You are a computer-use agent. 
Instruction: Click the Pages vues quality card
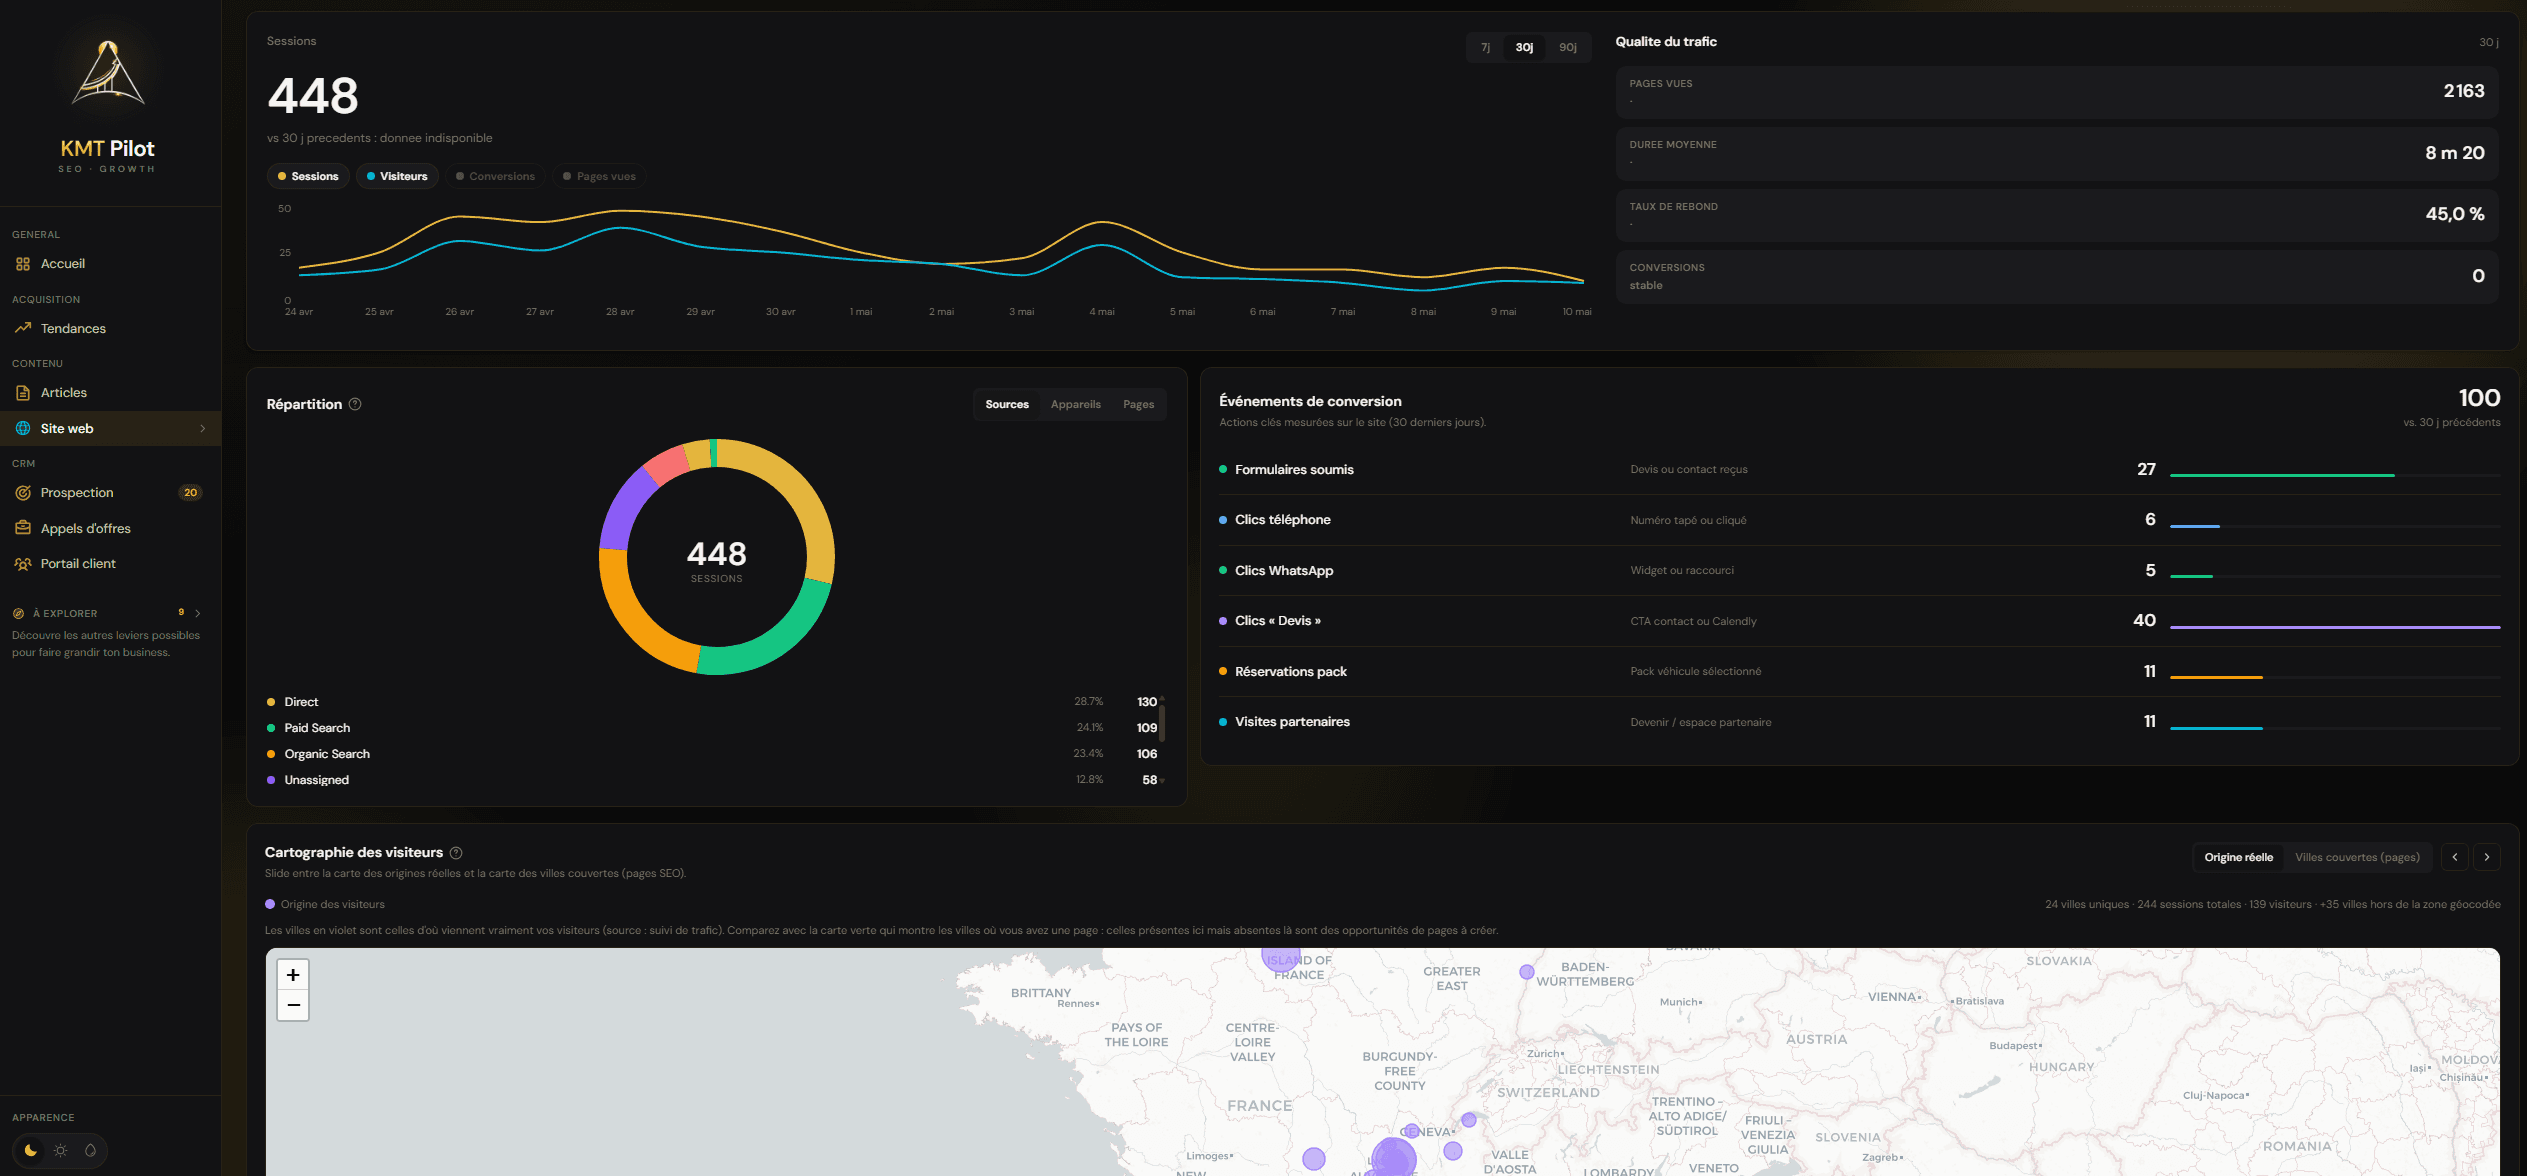[x=2057, y=93]
